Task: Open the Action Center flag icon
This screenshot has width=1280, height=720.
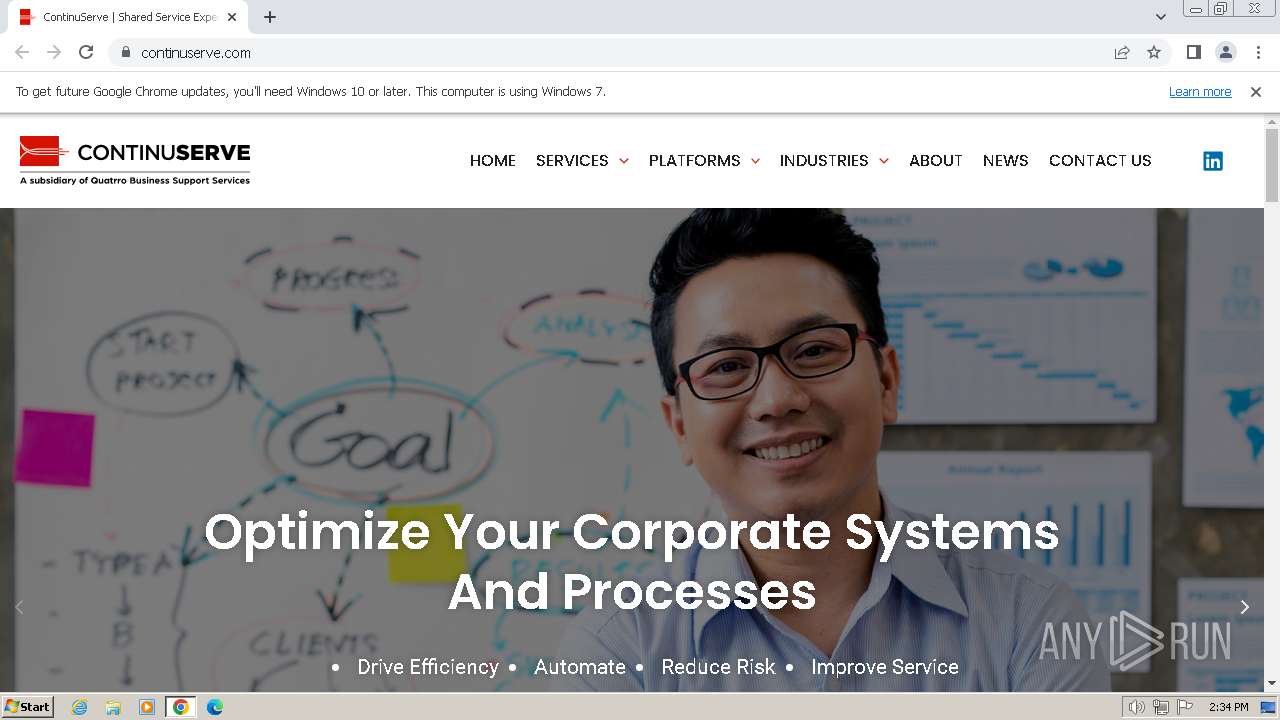Action: click(x=1185, y=707)
